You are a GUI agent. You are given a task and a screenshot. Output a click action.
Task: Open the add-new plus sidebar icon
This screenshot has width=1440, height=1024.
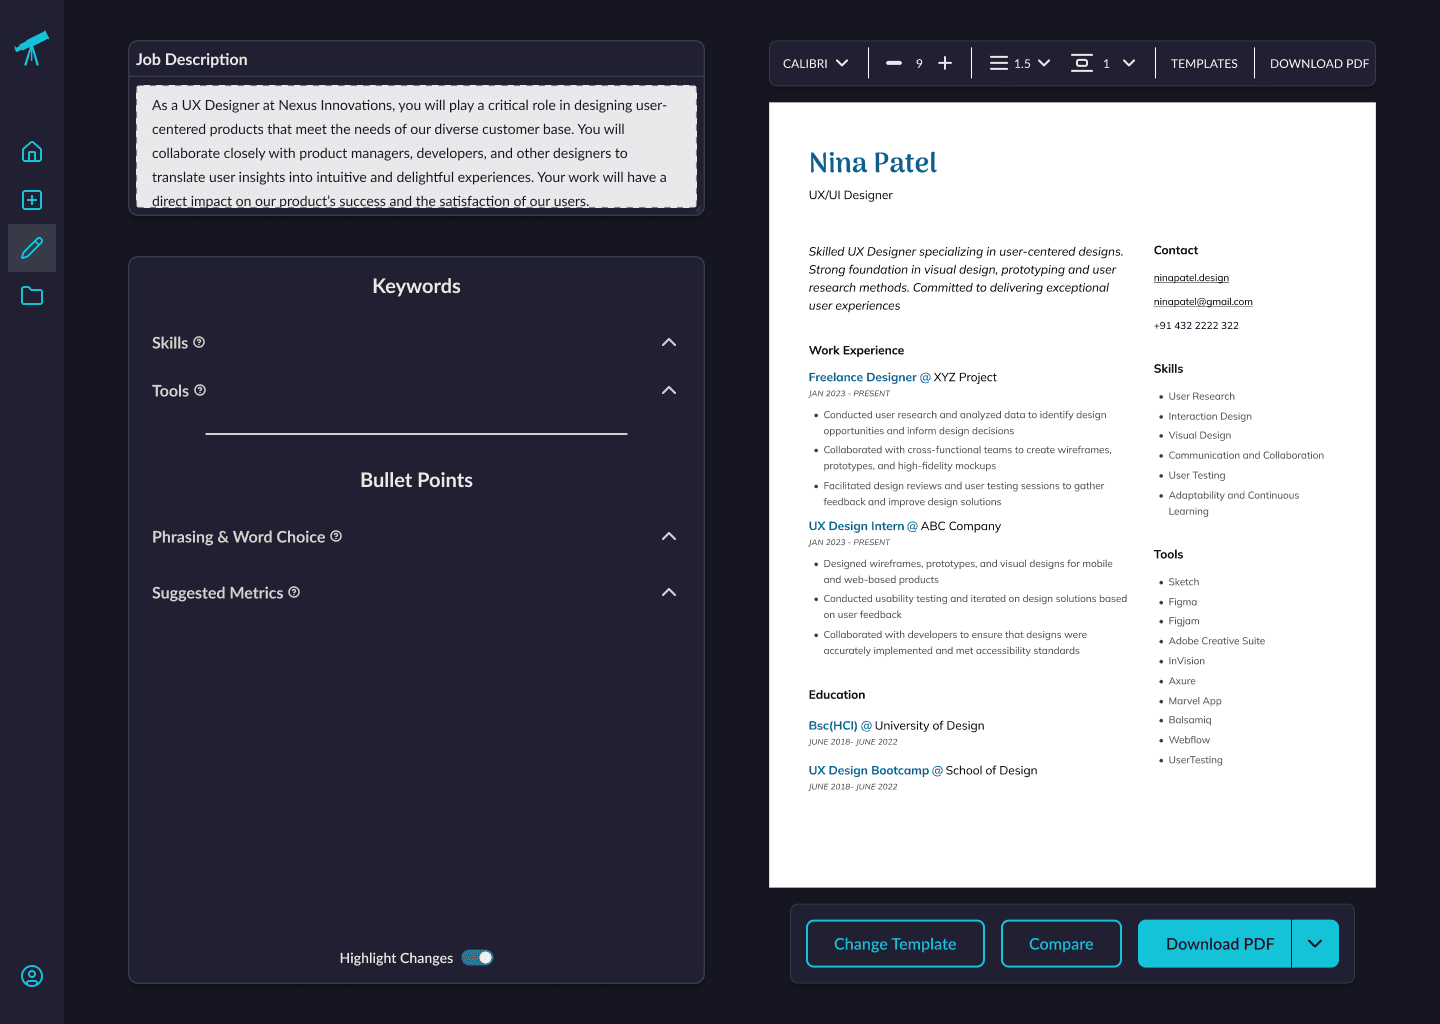(32, 200)
